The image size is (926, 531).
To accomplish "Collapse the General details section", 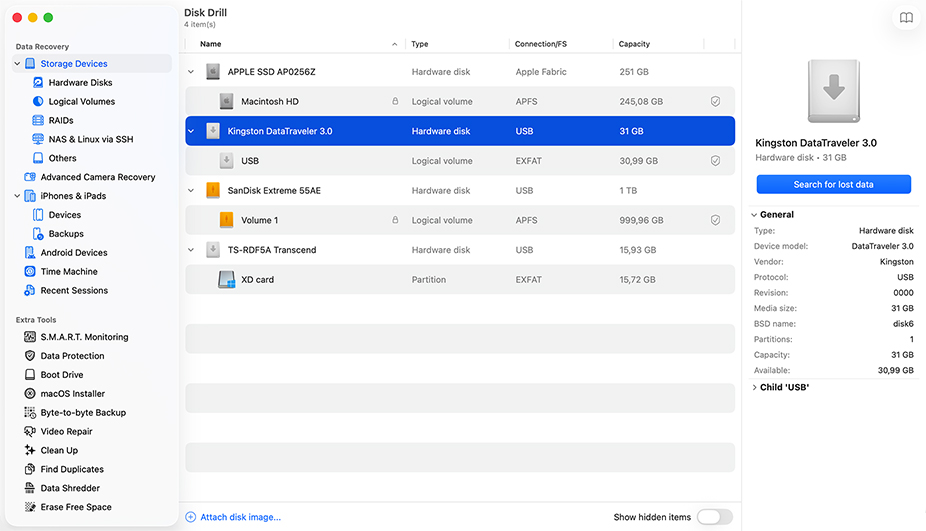I will pyautogui.click(x=754, y=214).
